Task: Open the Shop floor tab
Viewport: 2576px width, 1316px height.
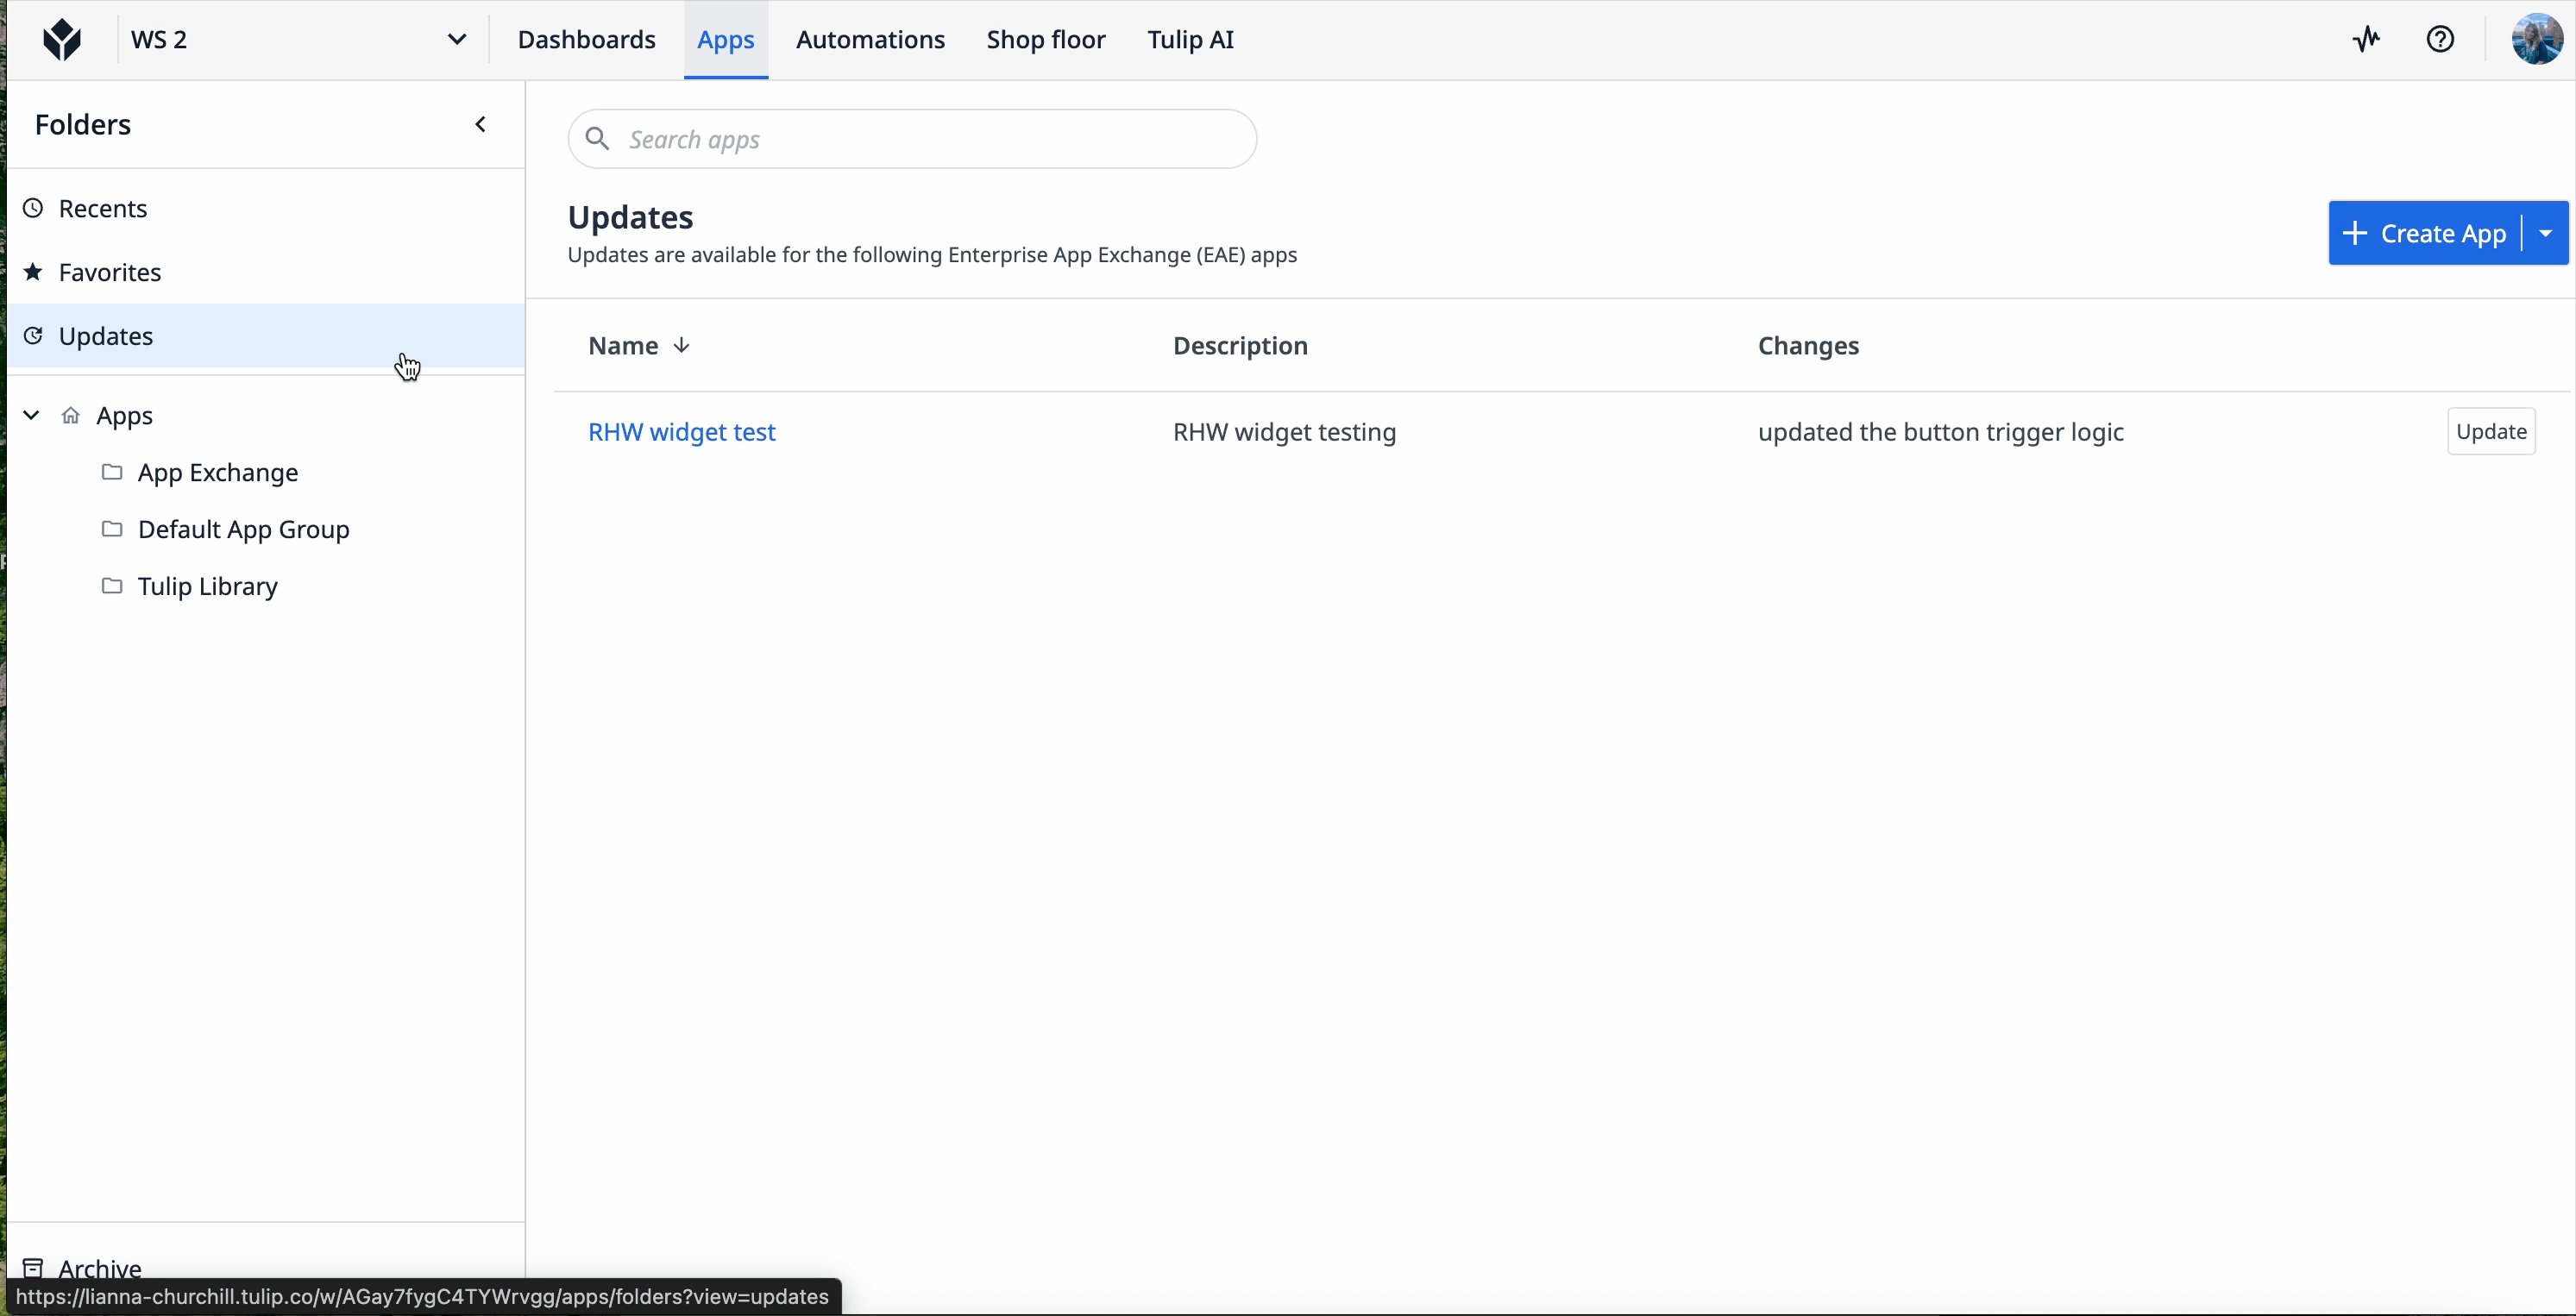Action: tap(1046, 40)
